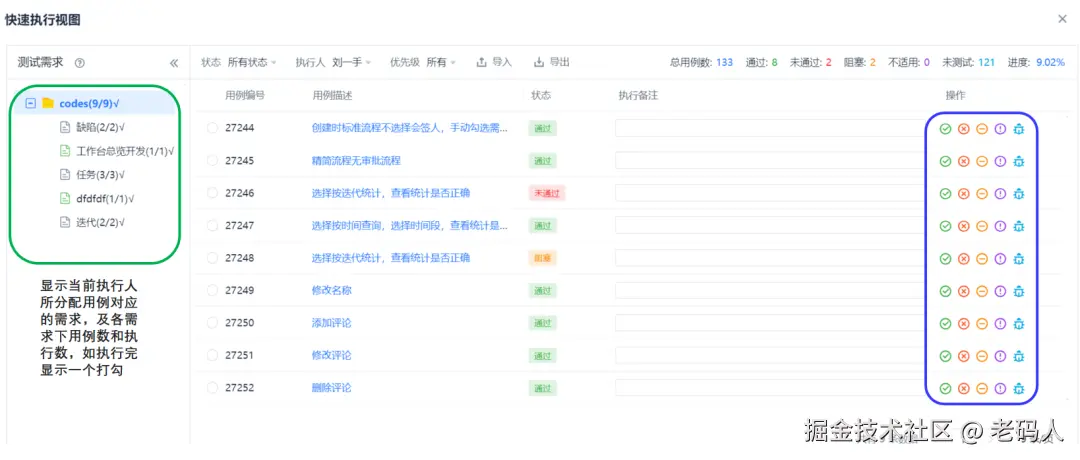Open the 删除评论 case link

(331, 388)
